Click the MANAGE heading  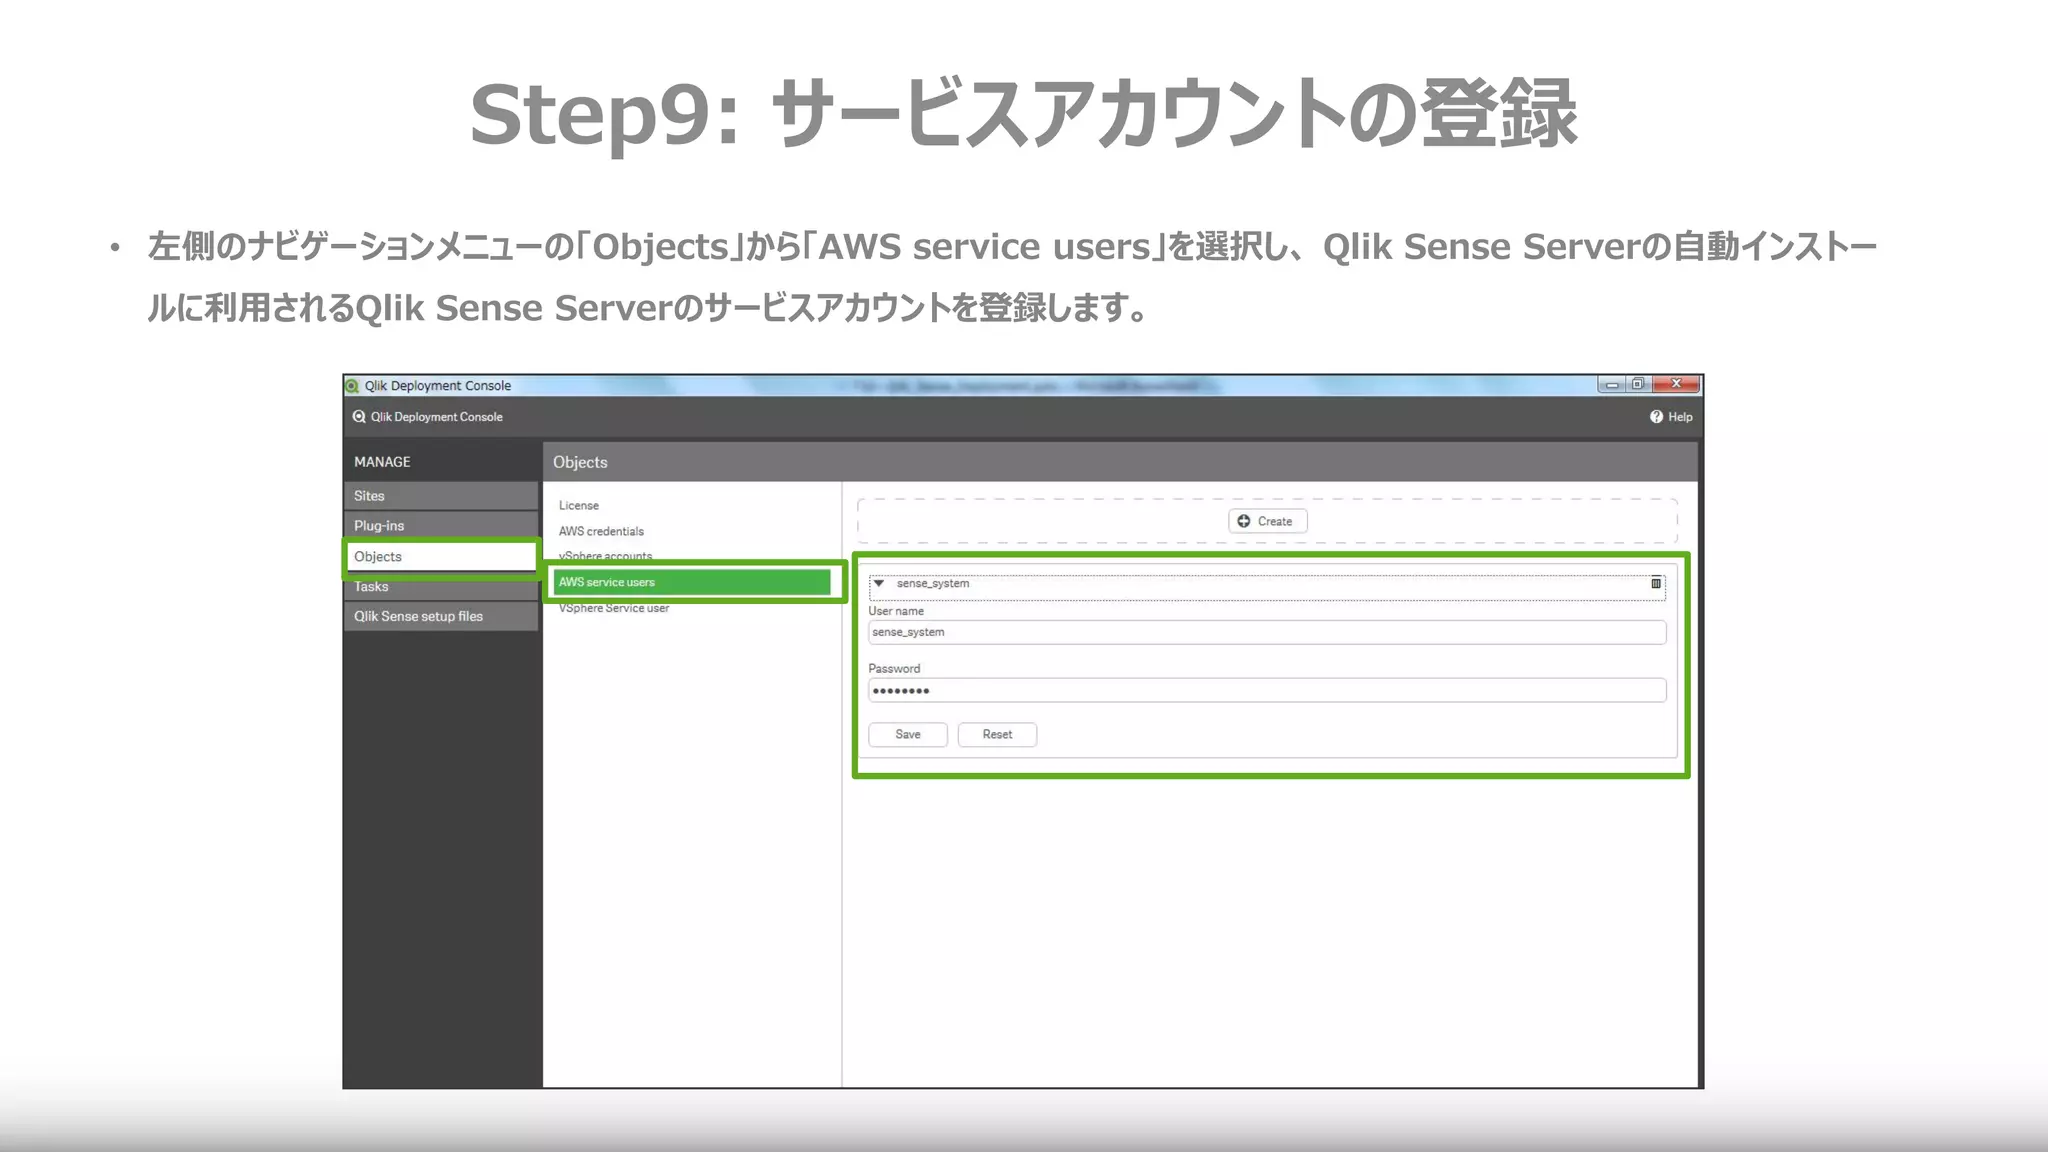(x=382, y=462)
